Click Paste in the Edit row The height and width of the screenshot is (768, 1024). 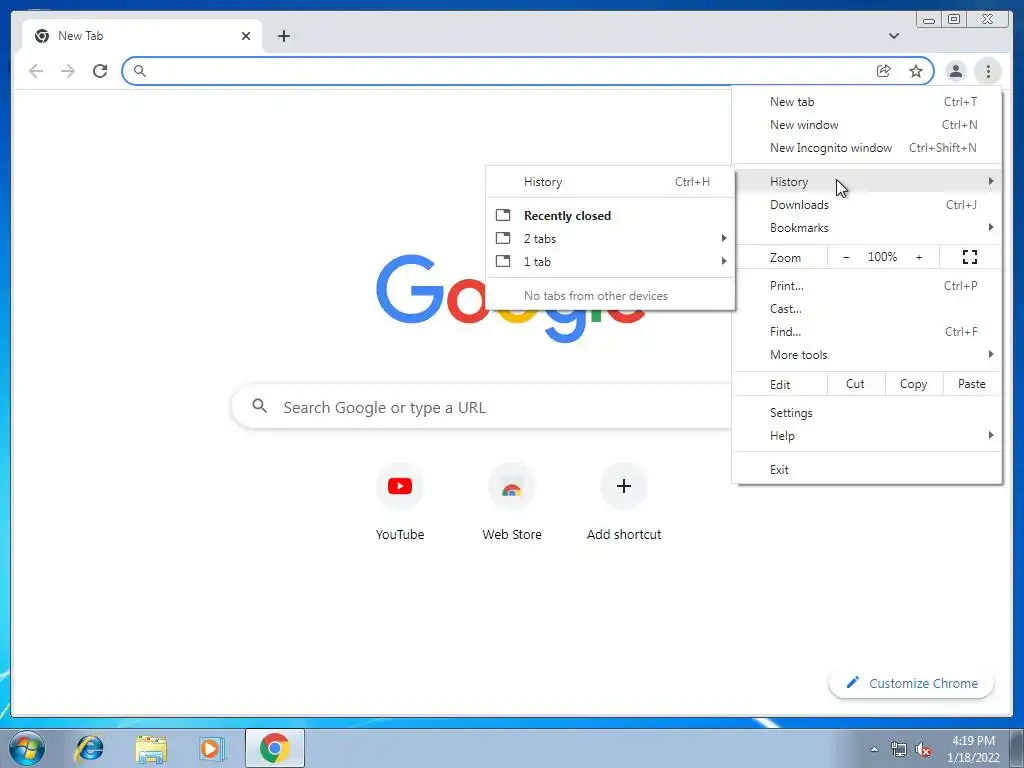point(972,384)
